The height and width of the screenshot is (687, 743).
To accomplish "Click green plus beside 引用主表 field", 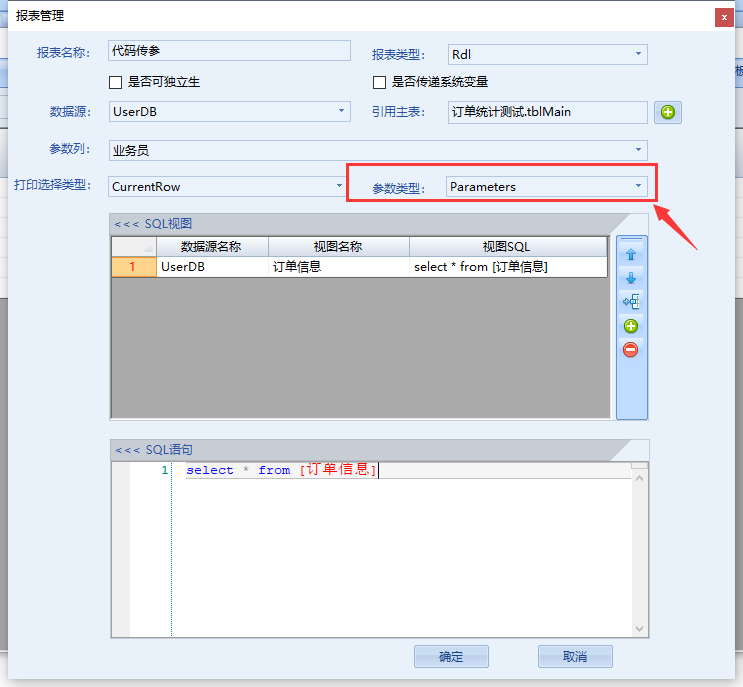I will 668,112.
